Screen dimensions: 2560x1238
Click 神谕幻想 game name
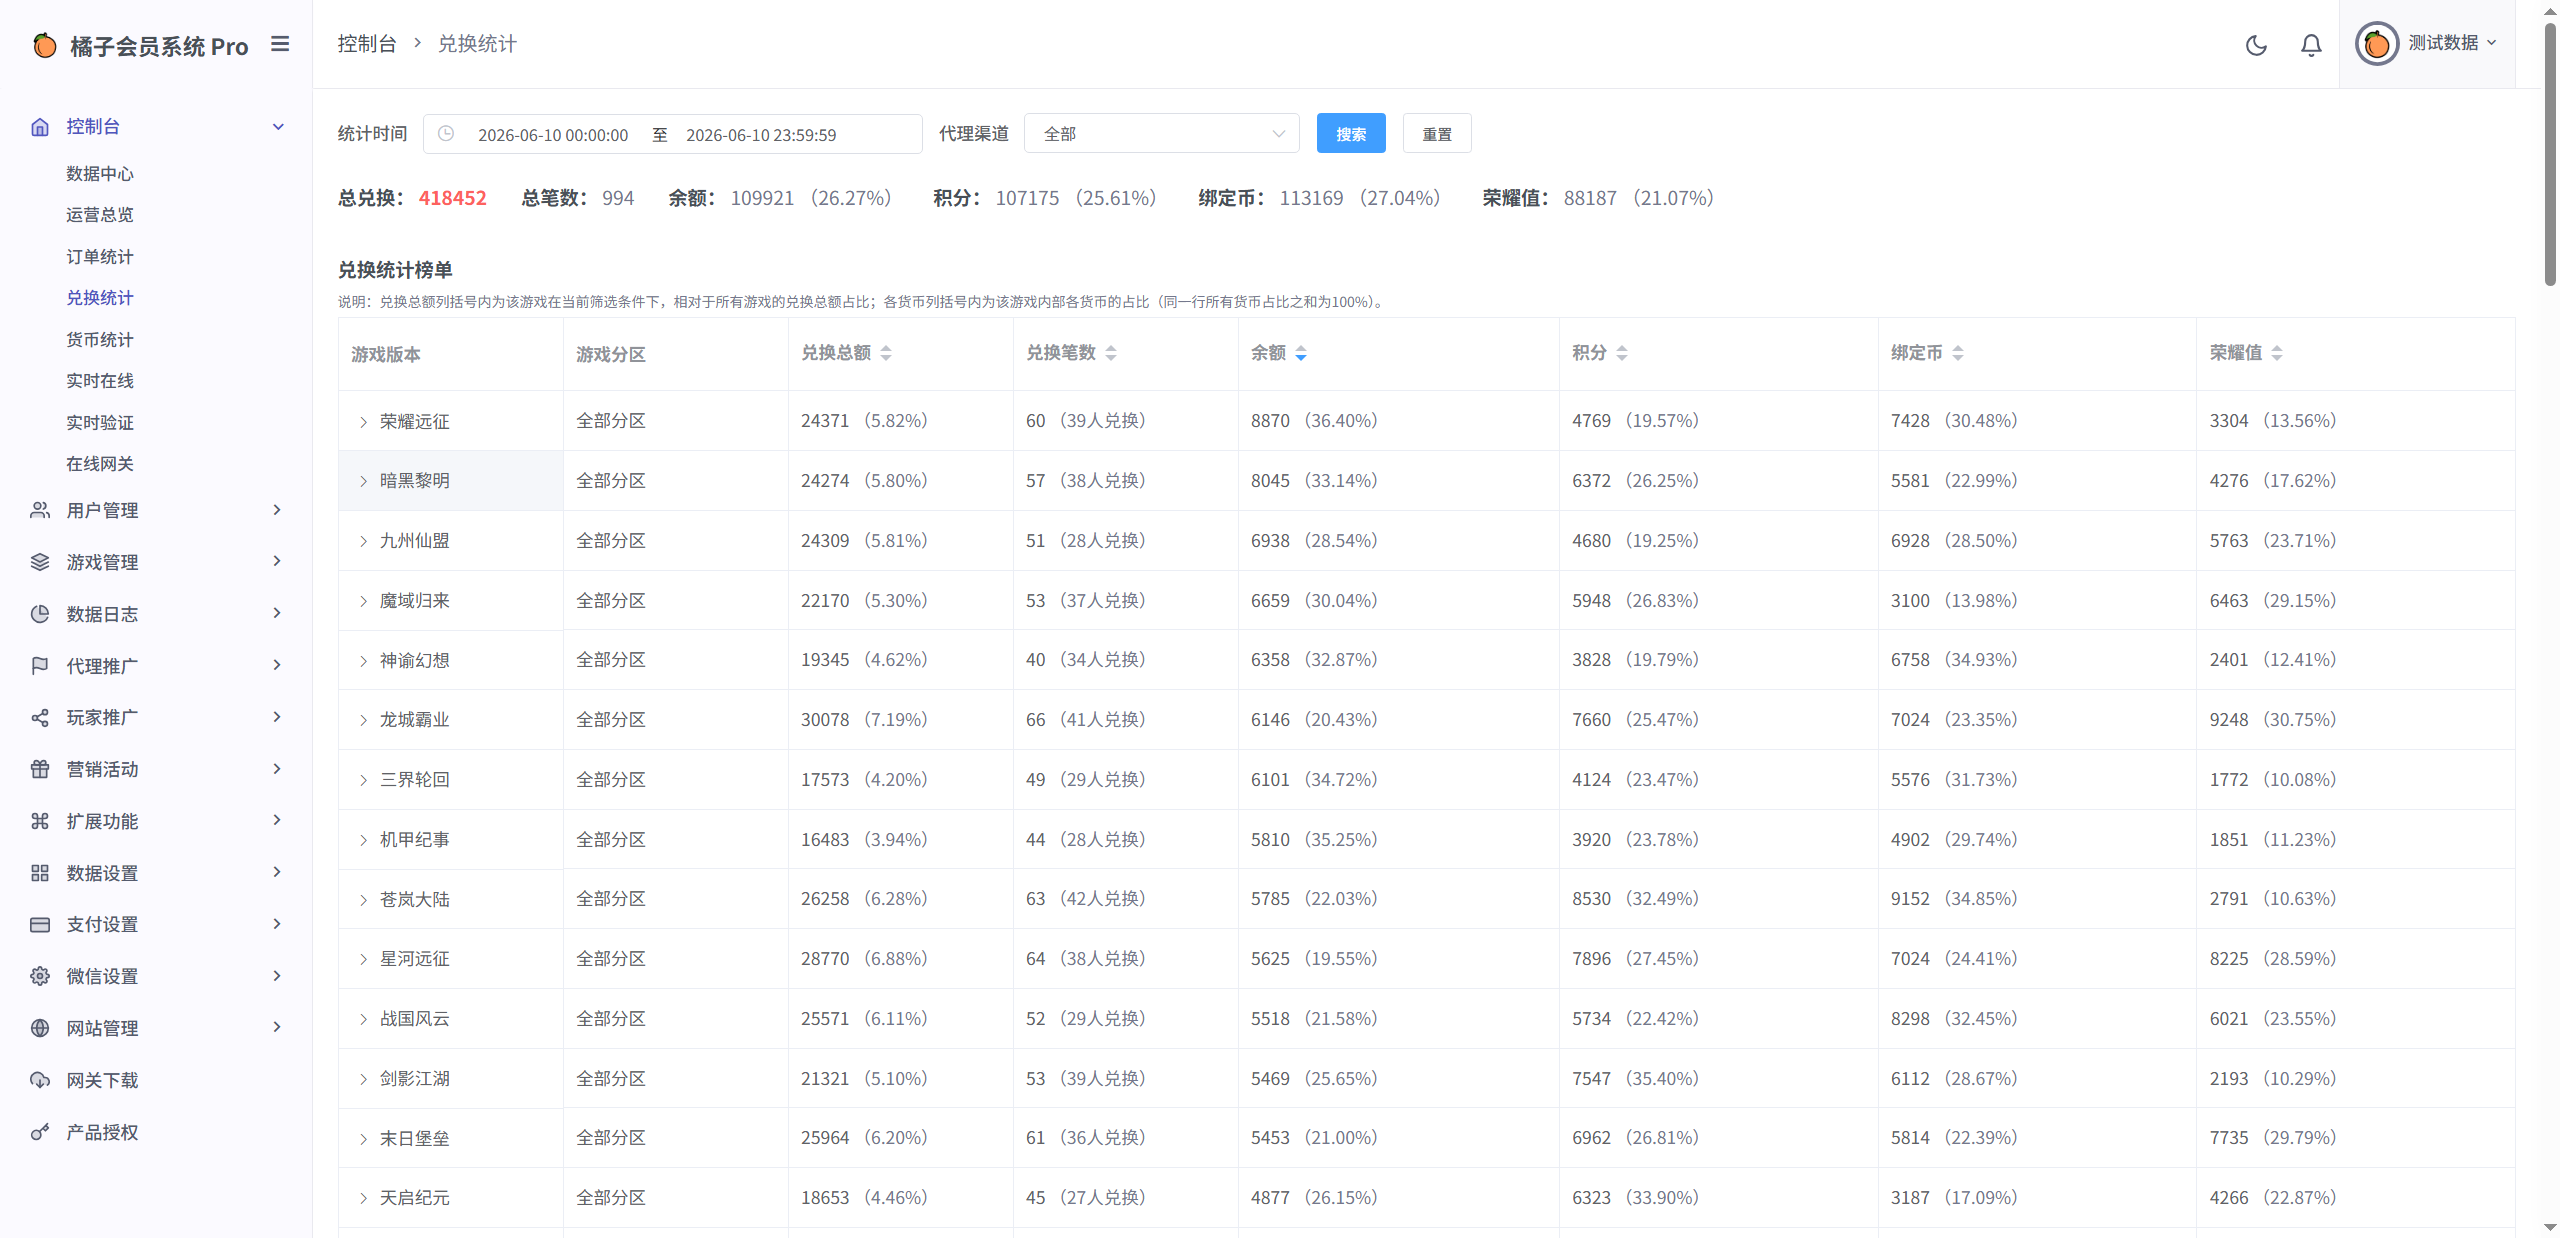[x=415, y=661]
